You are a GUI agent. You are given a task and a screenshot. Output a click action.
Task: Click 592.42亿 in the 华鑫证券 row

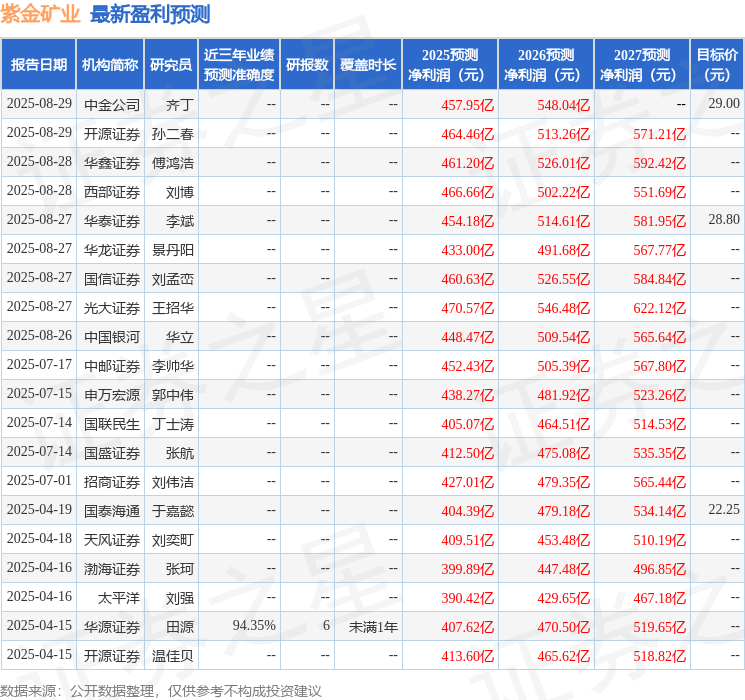click(x=659, y=163)
